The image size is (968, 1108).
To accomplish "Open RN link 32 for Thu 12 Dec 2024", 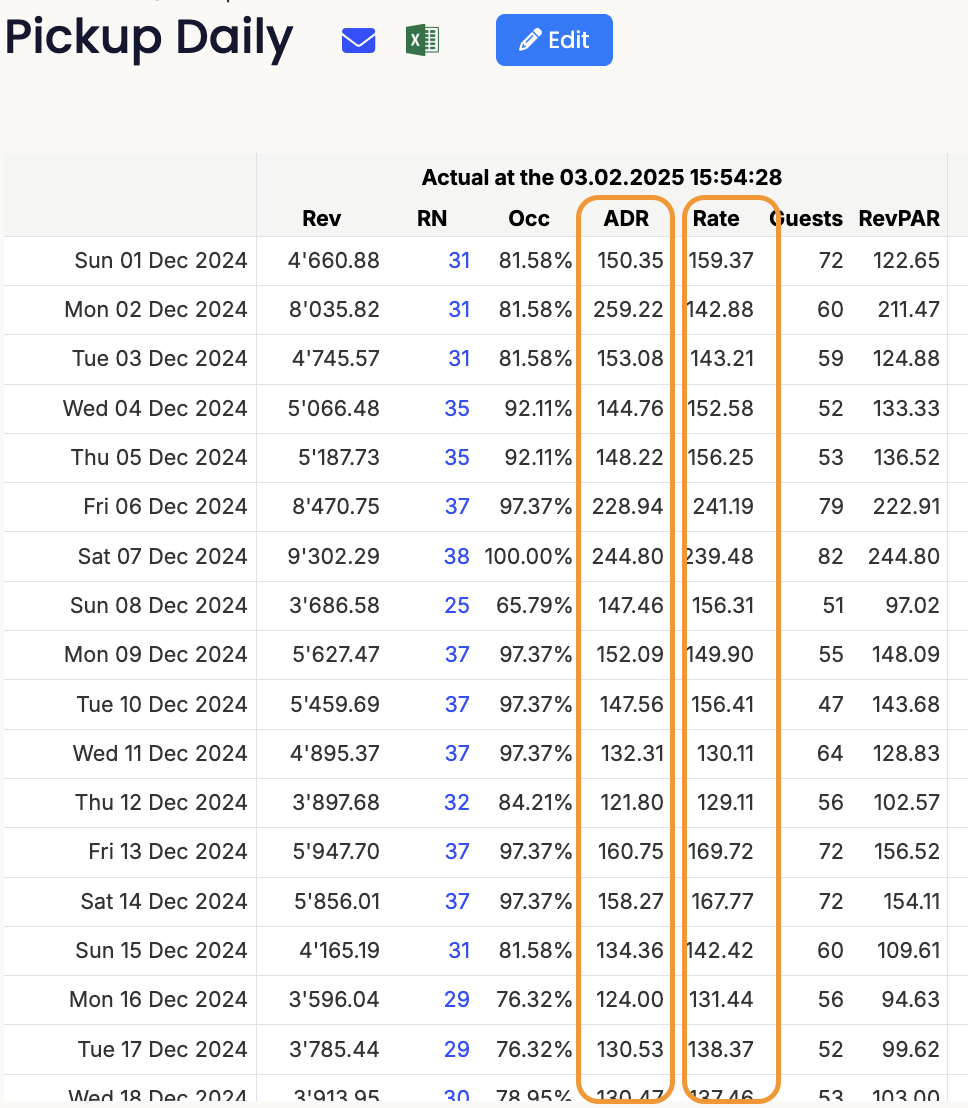I will (x=457, y=802).
